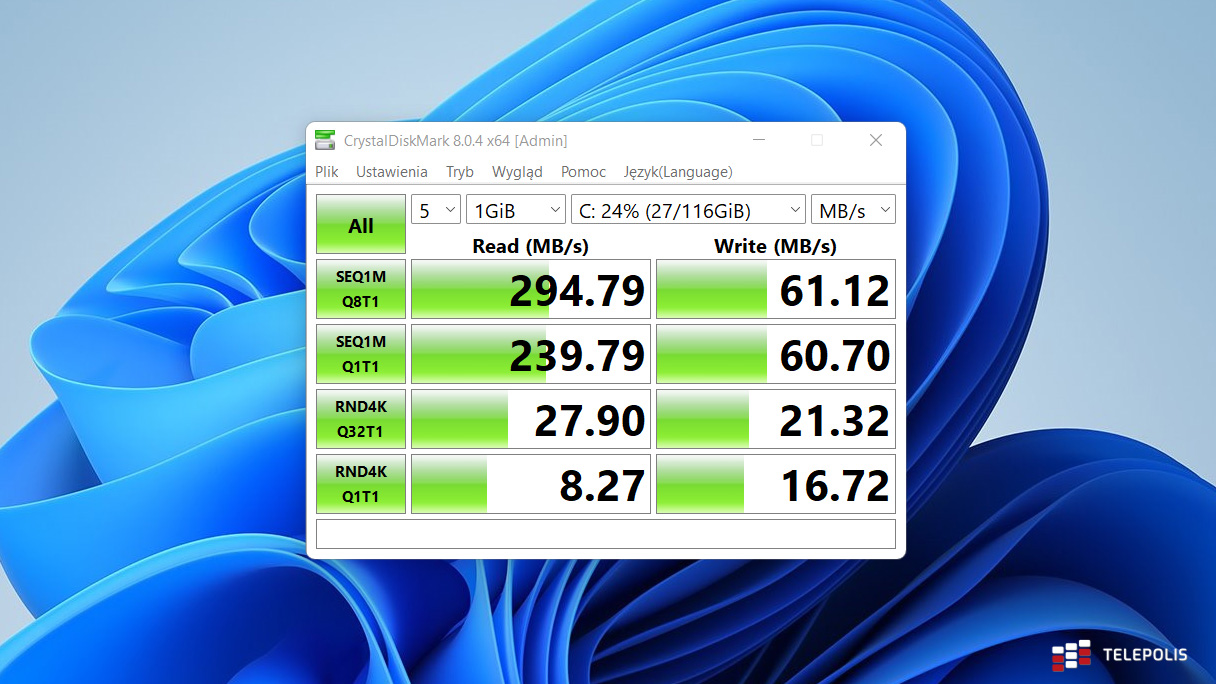The width and height of the screenshot is (1216, 684).
Task: Open the Wygląd menu
Action: tap(517, 172)
